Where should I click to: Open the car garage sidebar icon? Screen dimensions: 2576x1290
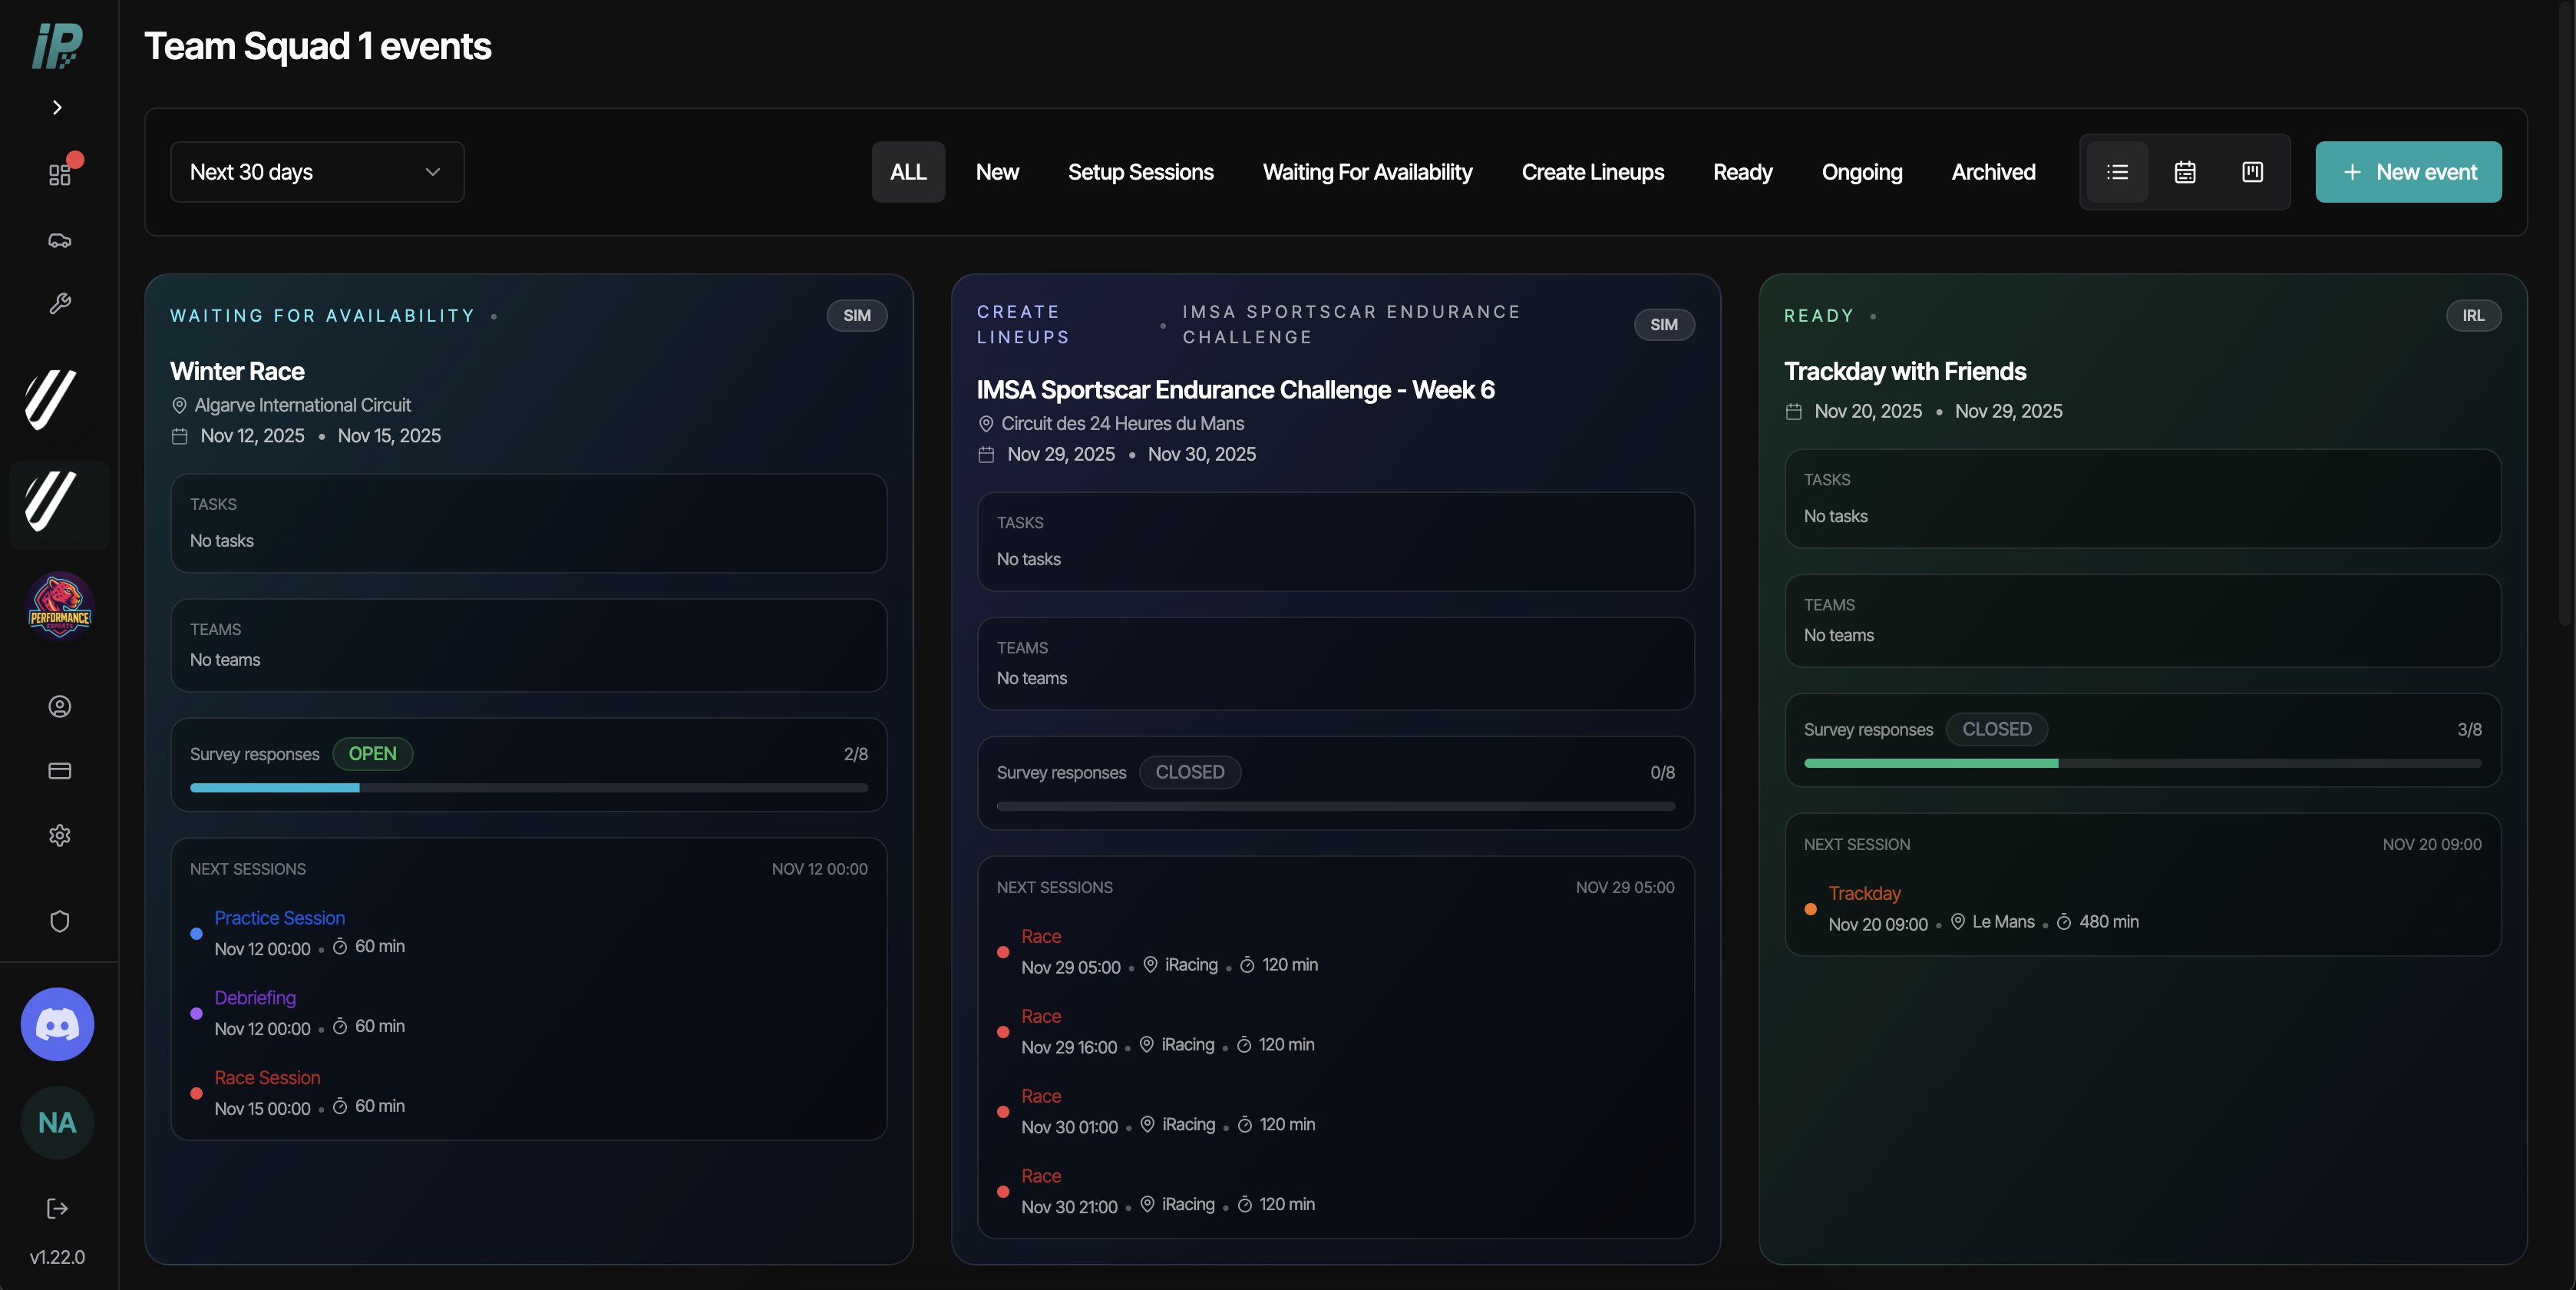pyautogui.click(x=60, y=240)
